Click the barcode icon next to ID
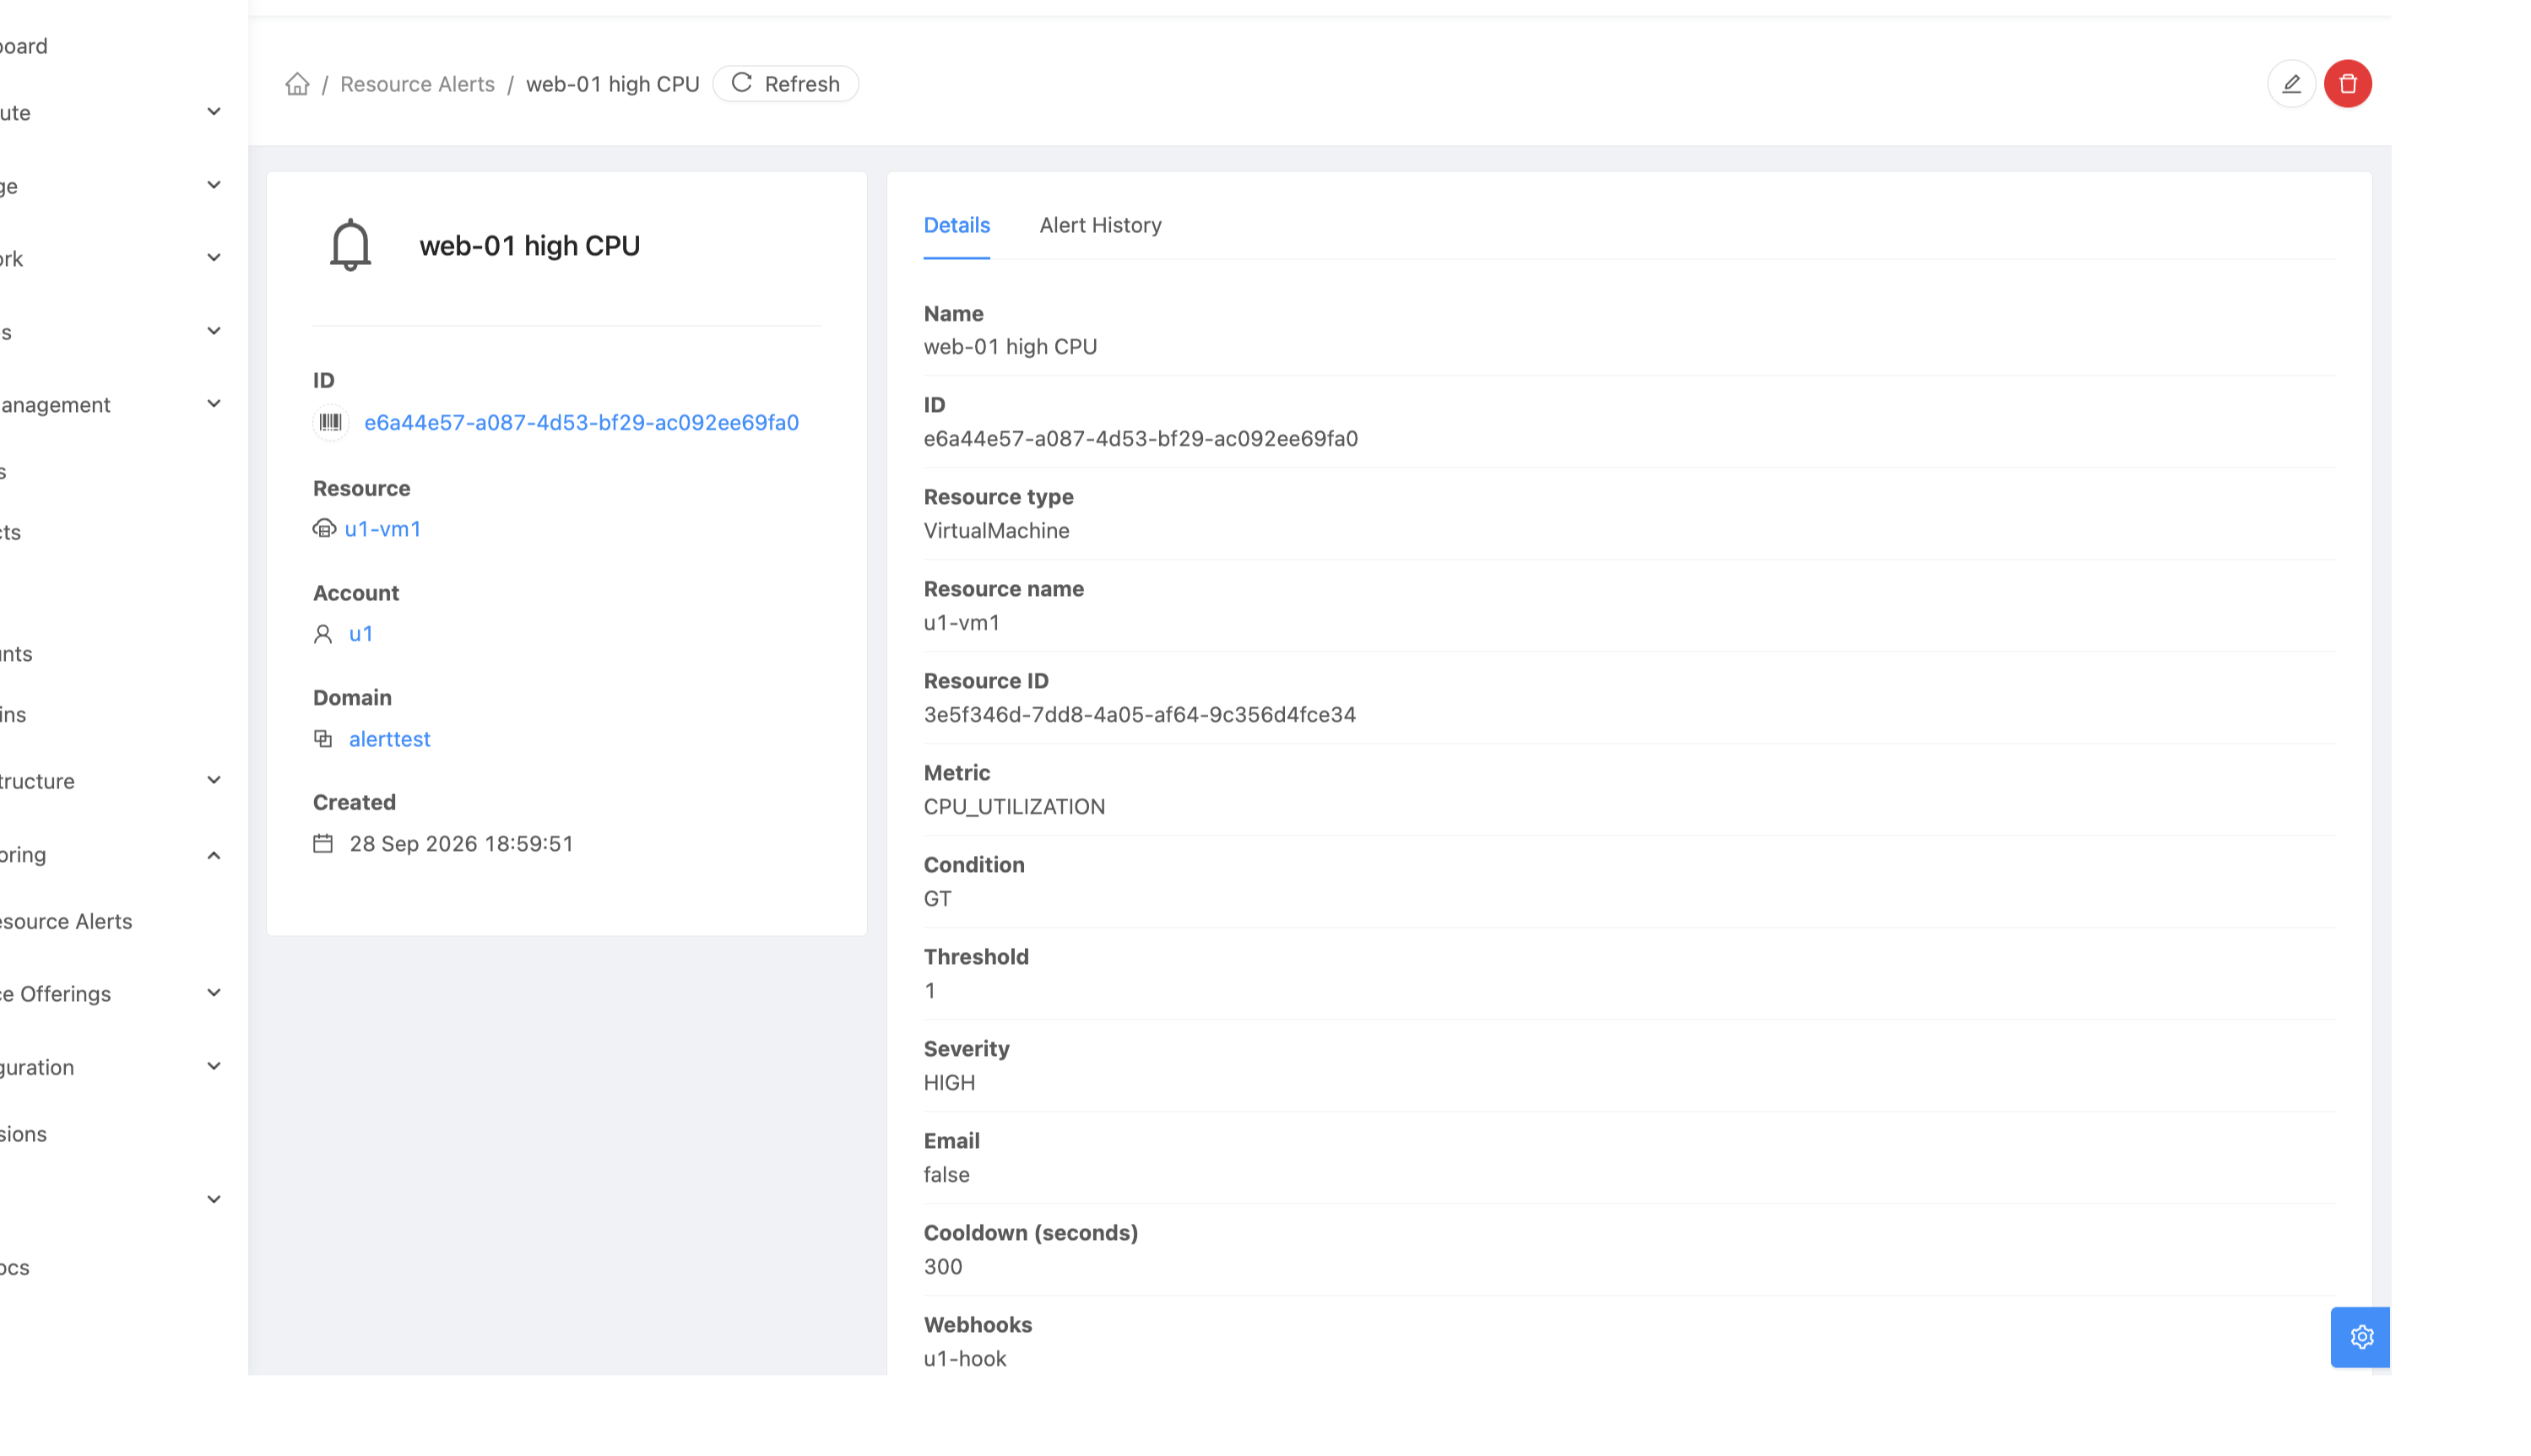 click(x=330, y=422)
